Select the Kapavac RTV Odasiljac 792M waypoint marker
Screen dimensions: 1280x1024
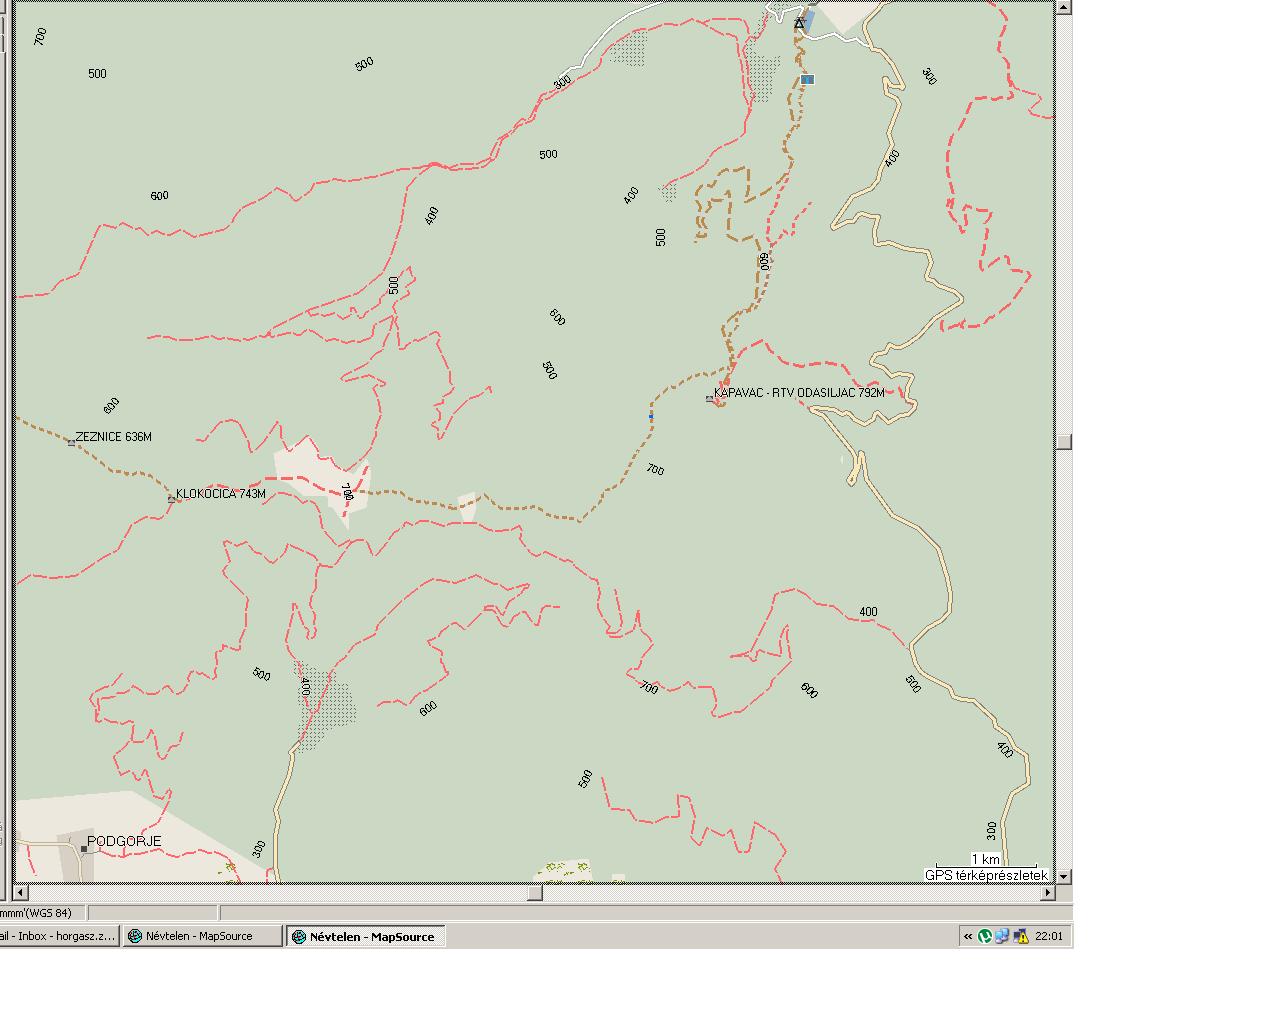coord(710,399)
